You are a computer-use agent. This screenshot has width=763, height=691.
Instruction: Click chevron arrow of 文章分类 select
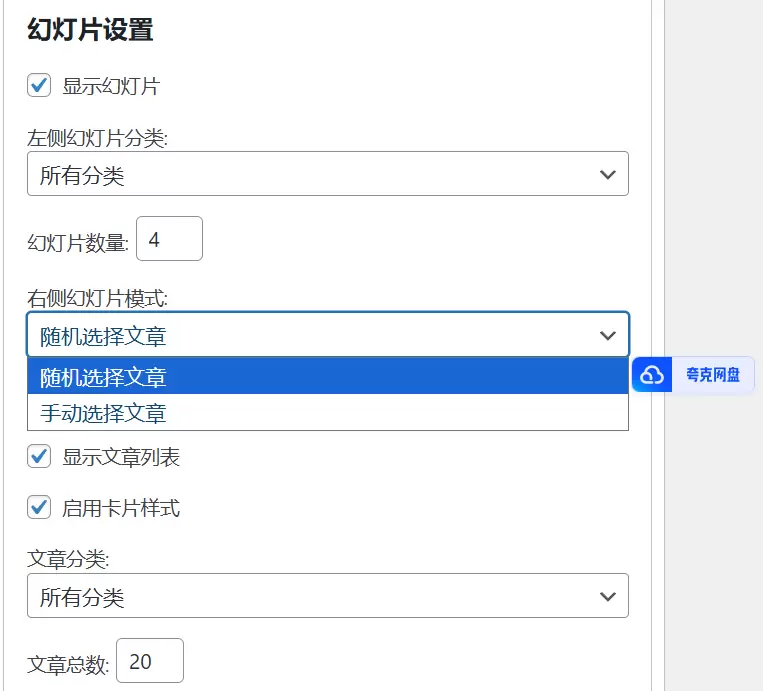[x=607, y=596]
